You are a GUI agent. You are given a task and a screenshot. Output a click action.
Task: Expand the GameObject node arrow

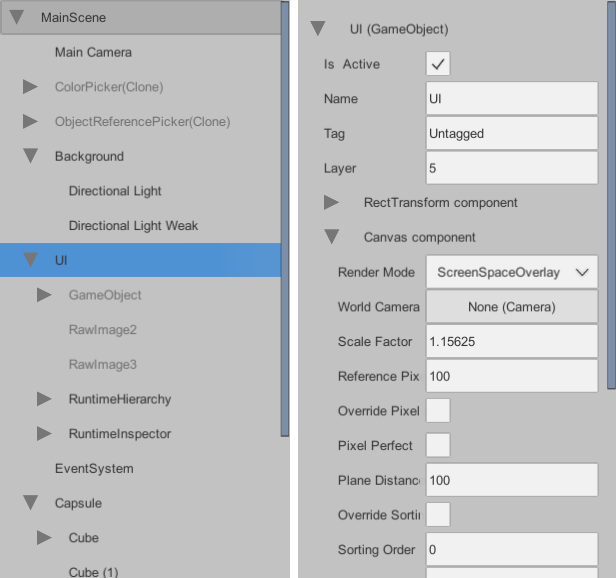tap(44, 295)
